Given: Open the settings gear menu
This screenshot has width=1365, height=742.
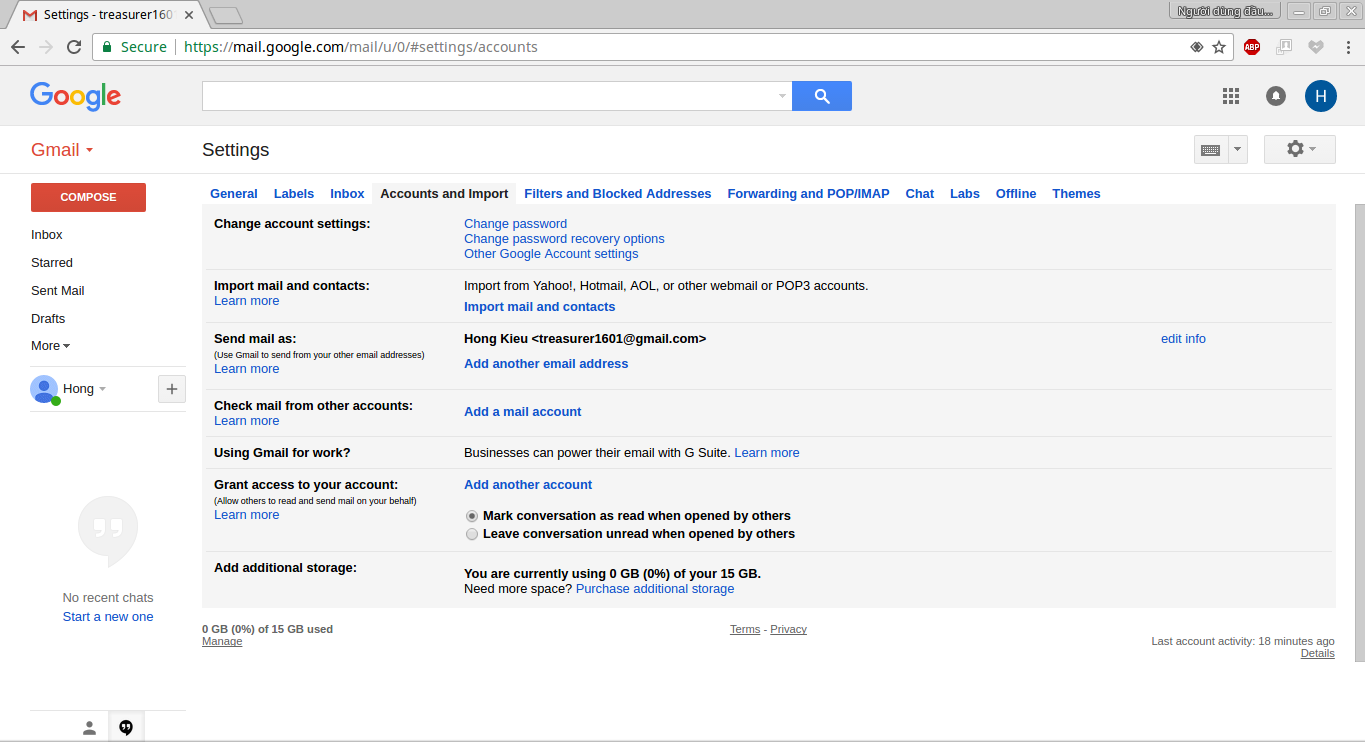Looking at the screenshot, I should coord(1300,149).
